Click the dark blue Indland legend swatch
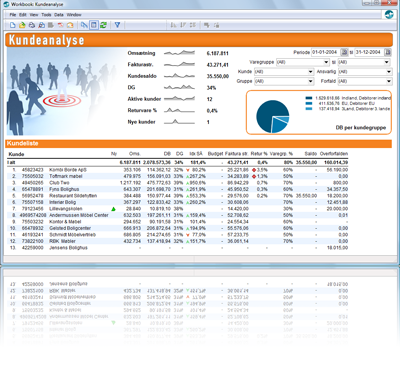 tap(309, 98)
